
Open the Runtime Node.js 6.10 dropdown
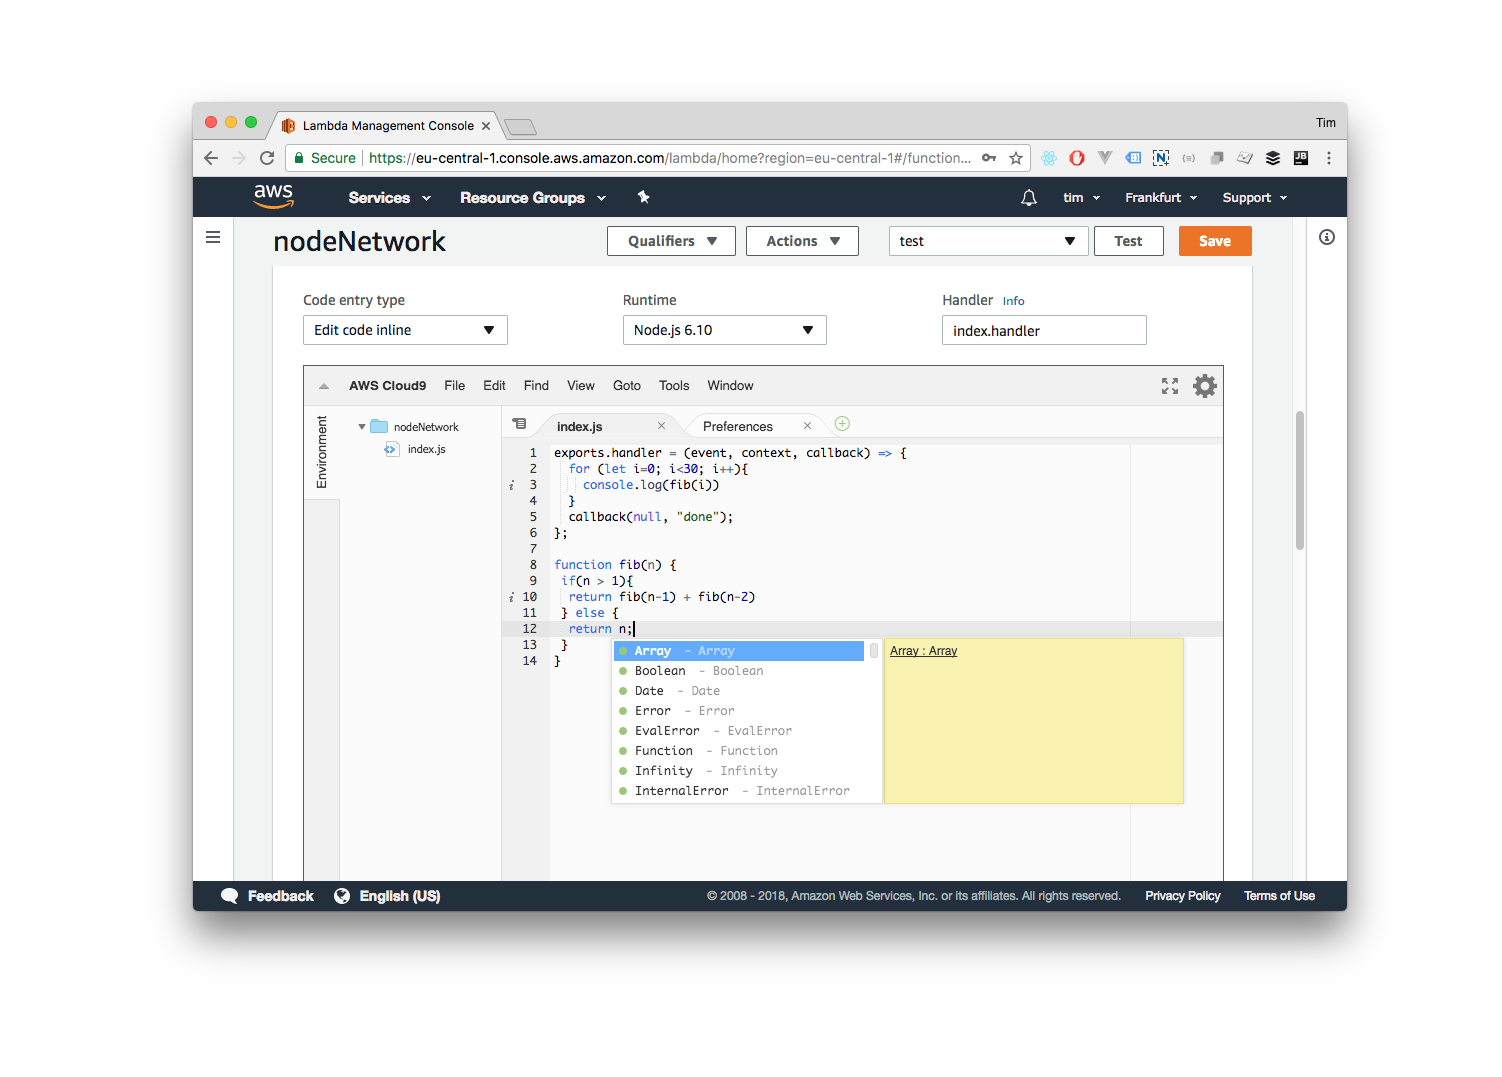tap(724, 330)
